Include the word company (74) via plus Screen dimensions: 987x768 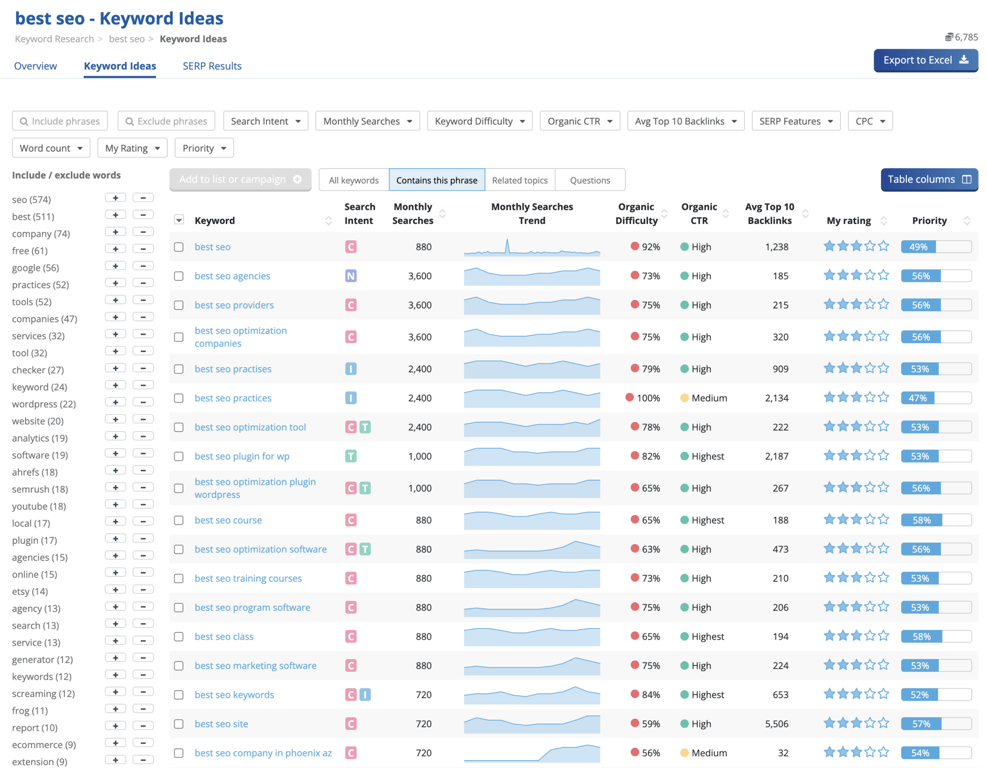[115, 232]
